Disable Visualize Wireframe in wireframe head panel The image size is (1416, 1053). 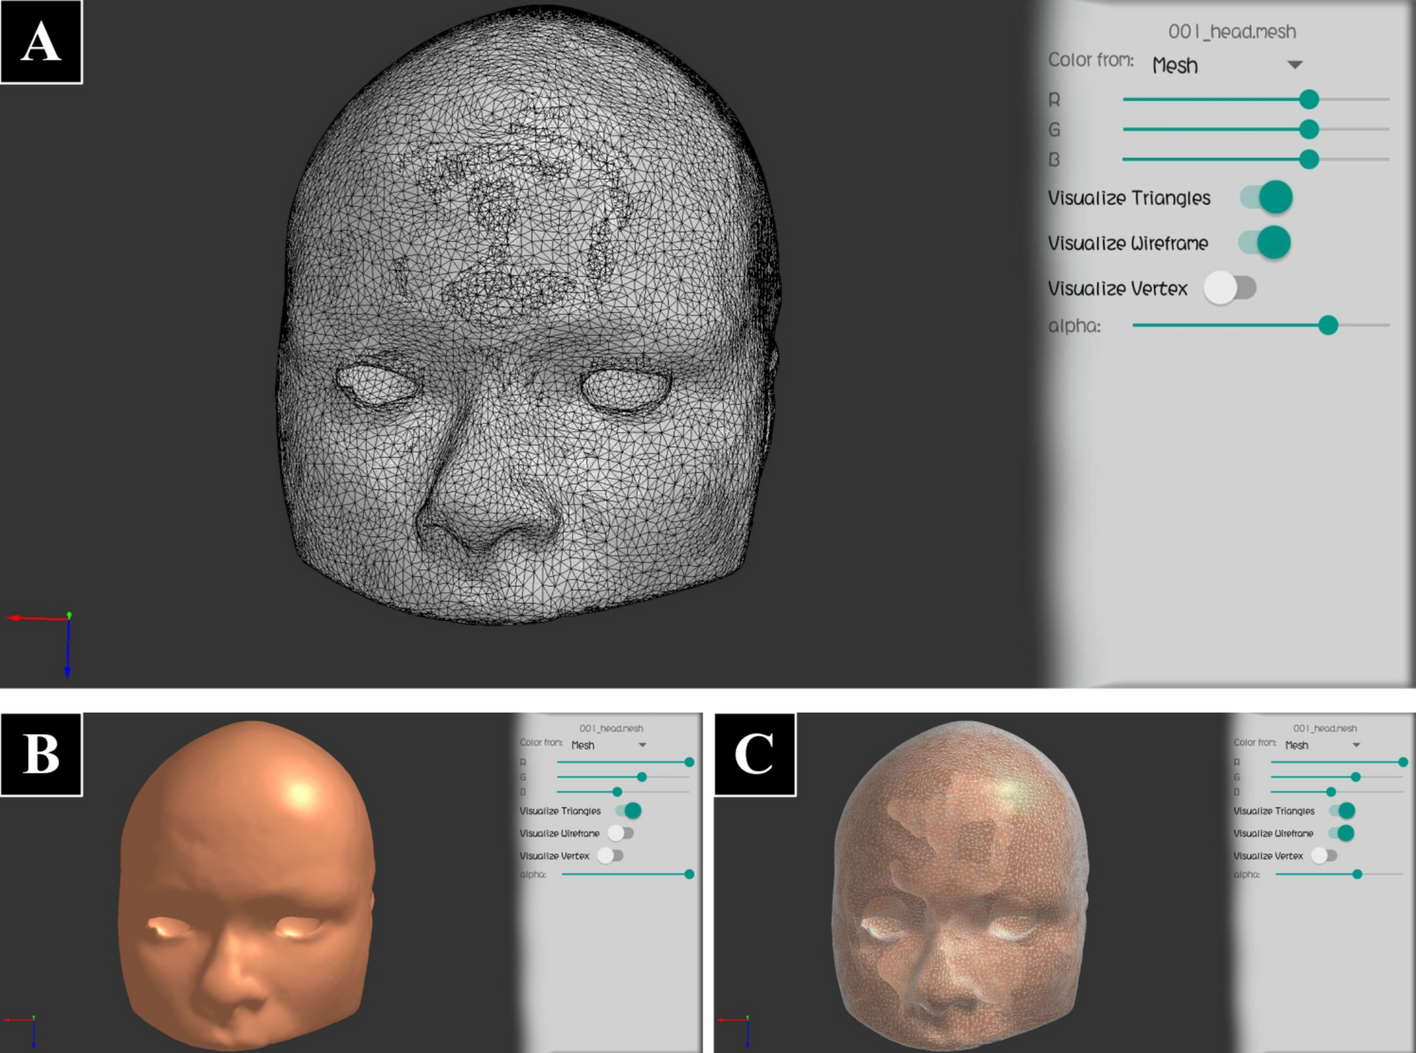(x=1265, y=242)
